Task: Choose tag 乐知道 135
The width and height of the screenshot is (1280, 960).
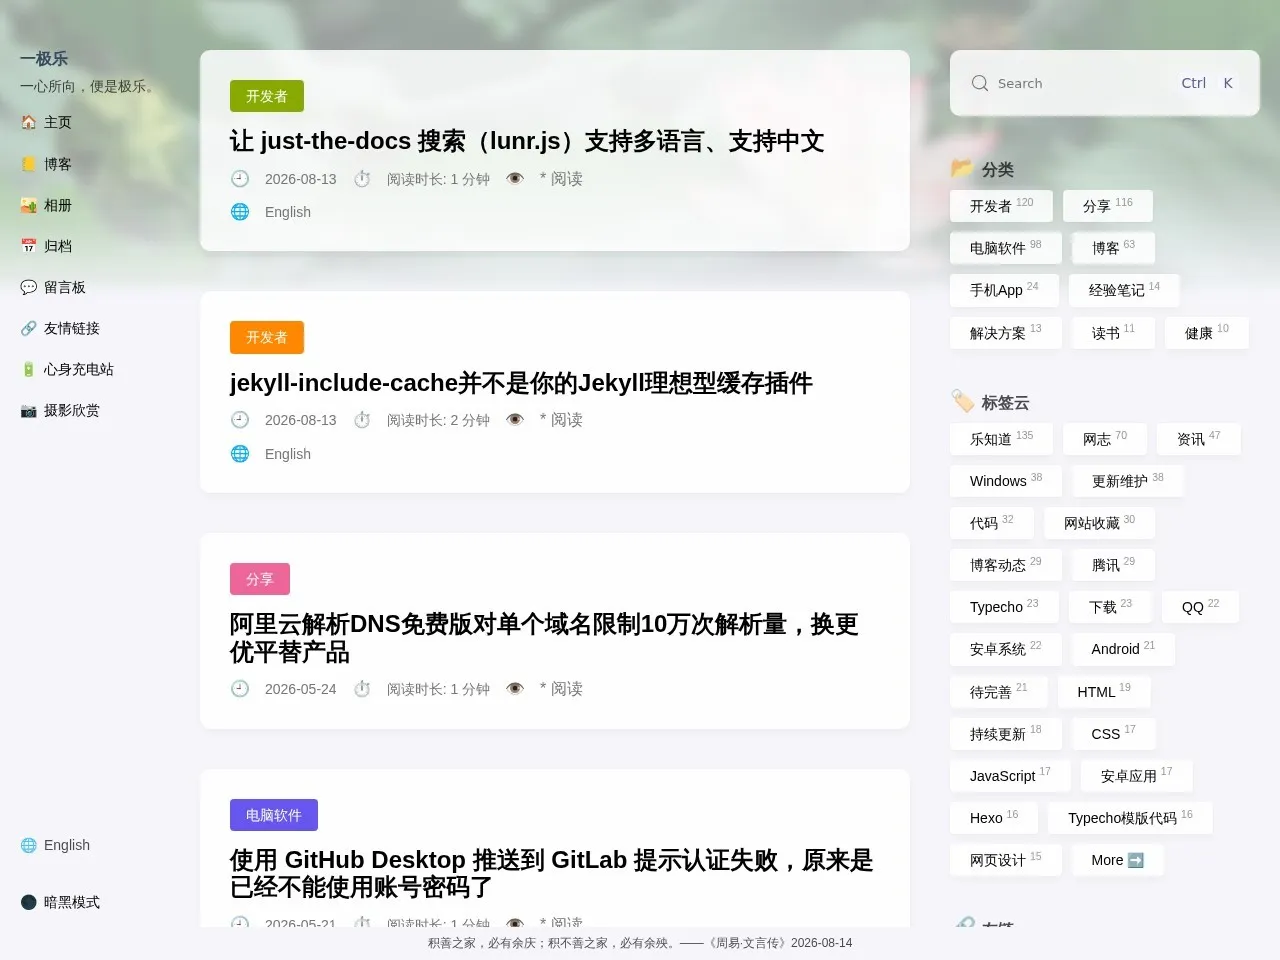Action: pos(1001,439)
